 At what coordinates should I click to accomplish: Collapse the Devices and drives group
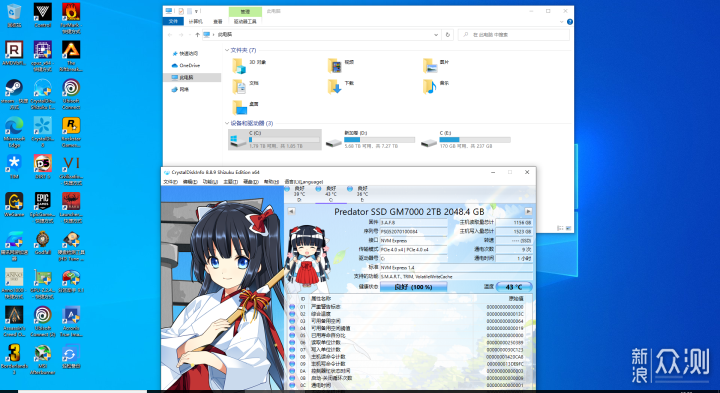click(227, 123)
